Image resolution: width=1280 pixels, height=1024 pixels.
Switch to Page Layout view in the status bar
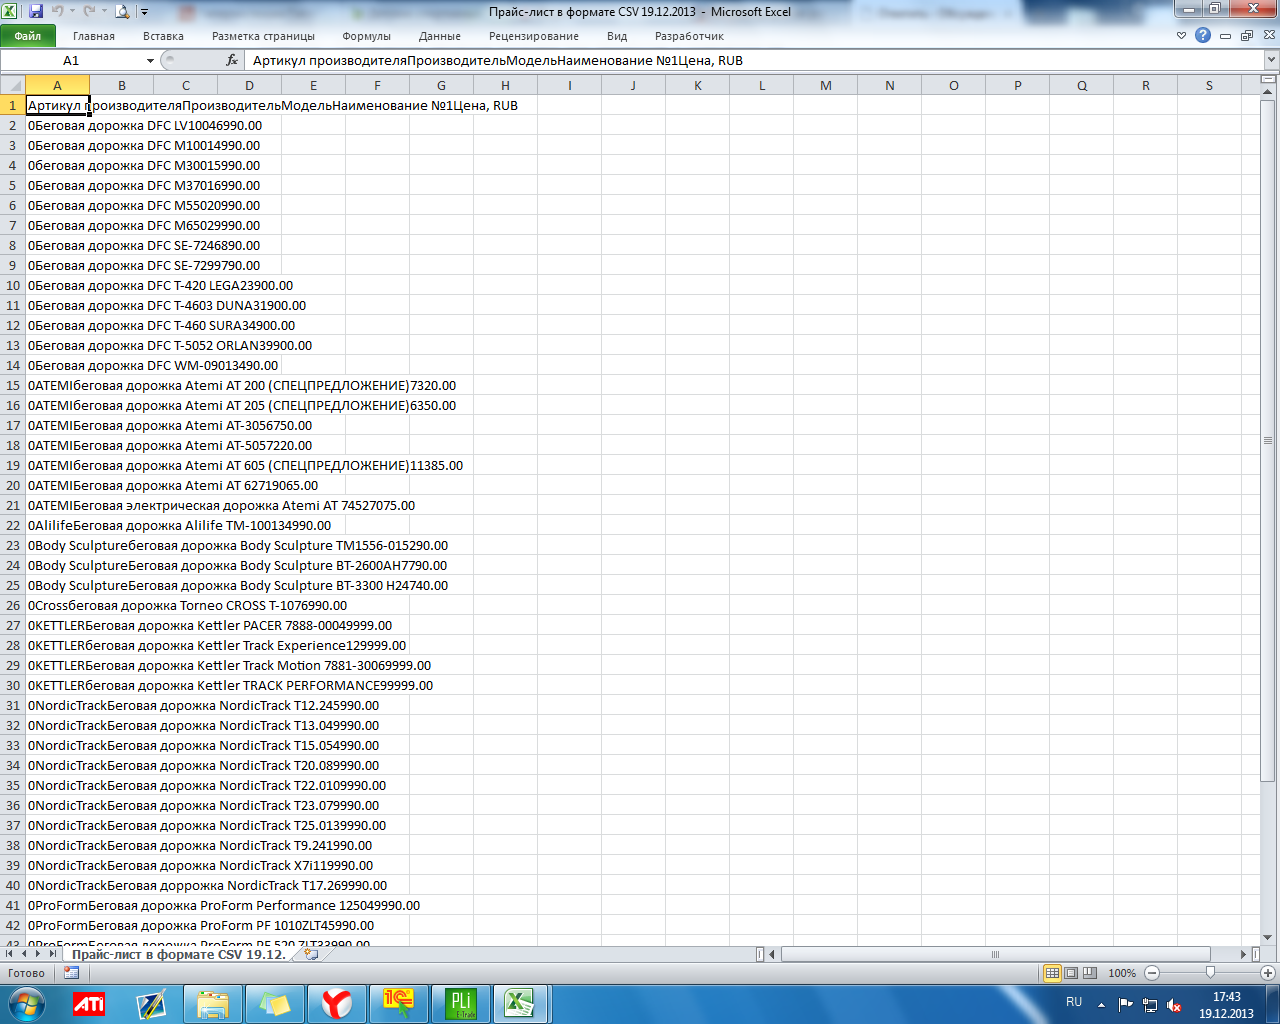(1071, 973)
